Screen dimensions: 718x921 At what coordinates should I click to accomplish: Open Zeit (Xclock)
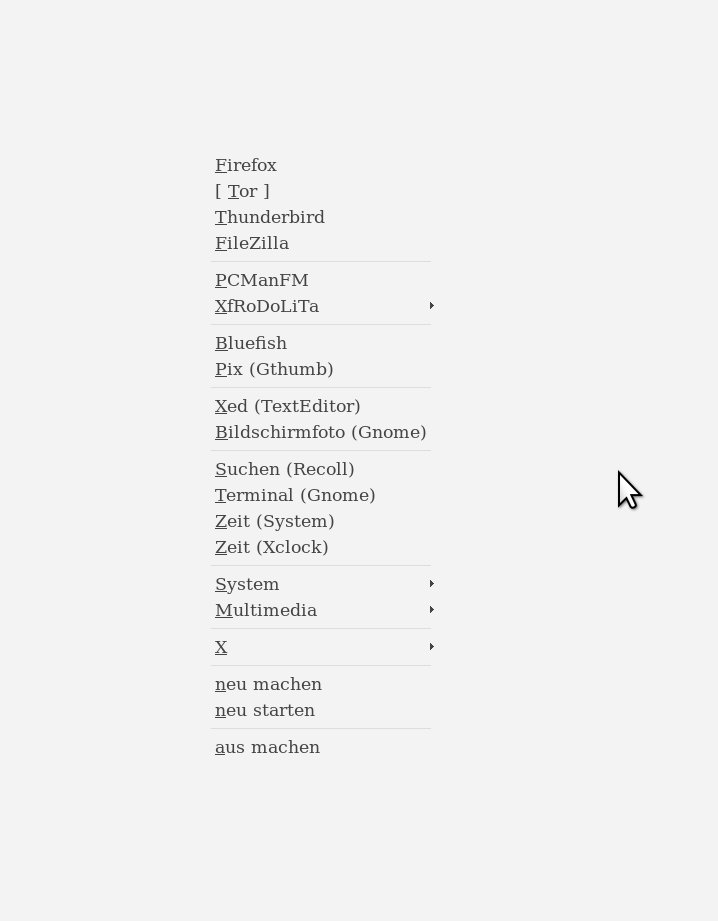tap(272, 548)
